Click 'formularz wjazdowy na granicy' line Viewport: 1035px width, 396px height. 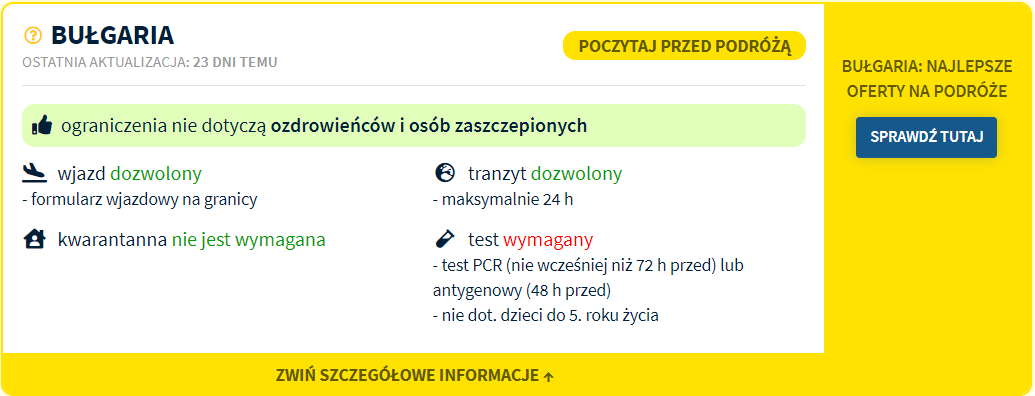point(140,200)
